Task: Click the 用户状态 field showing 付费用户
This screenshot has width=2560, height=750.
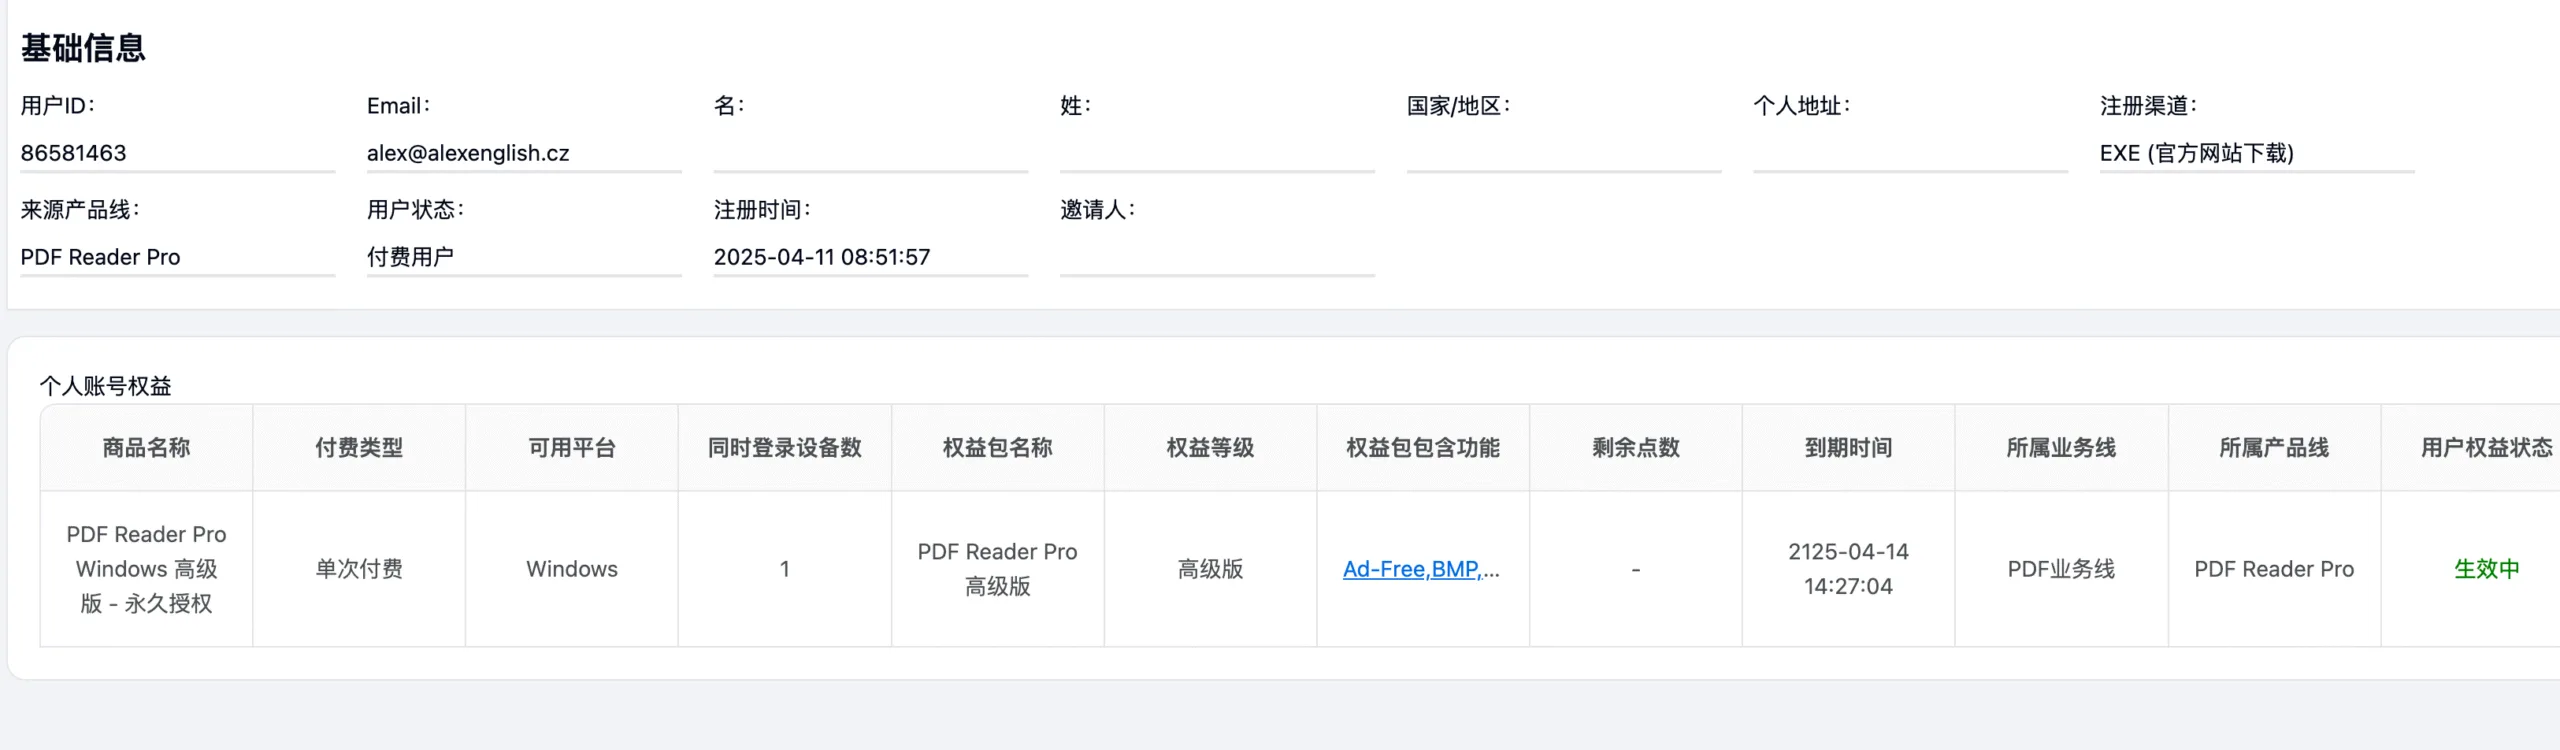Action: pyautogui.click(x=524, y=257)
